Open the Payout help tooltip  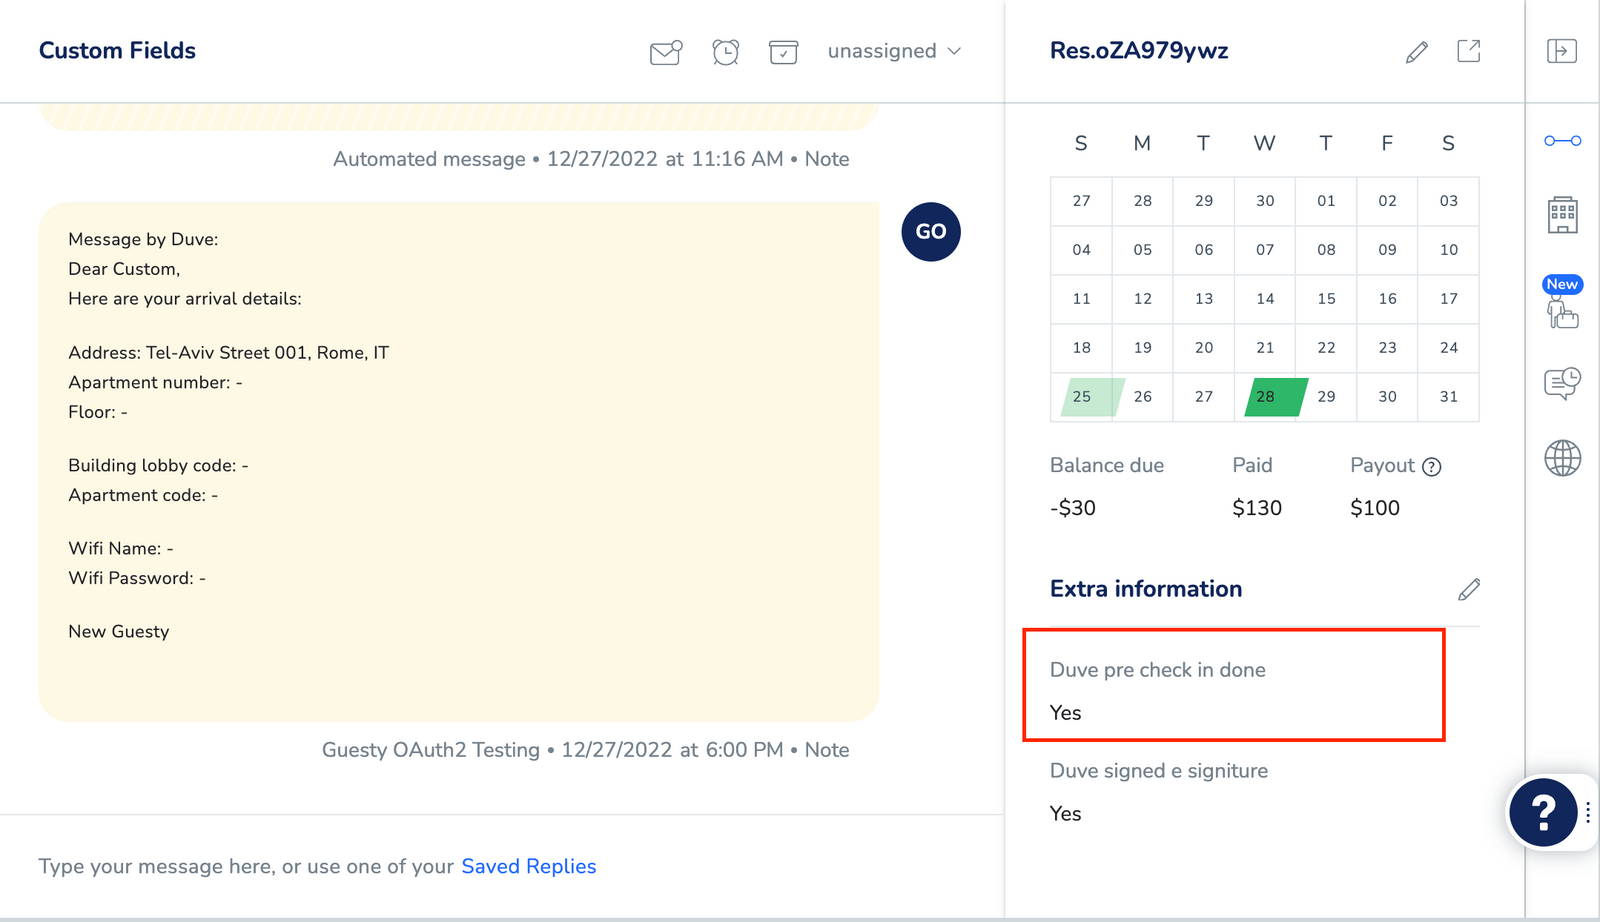(x=1433, y=466)
